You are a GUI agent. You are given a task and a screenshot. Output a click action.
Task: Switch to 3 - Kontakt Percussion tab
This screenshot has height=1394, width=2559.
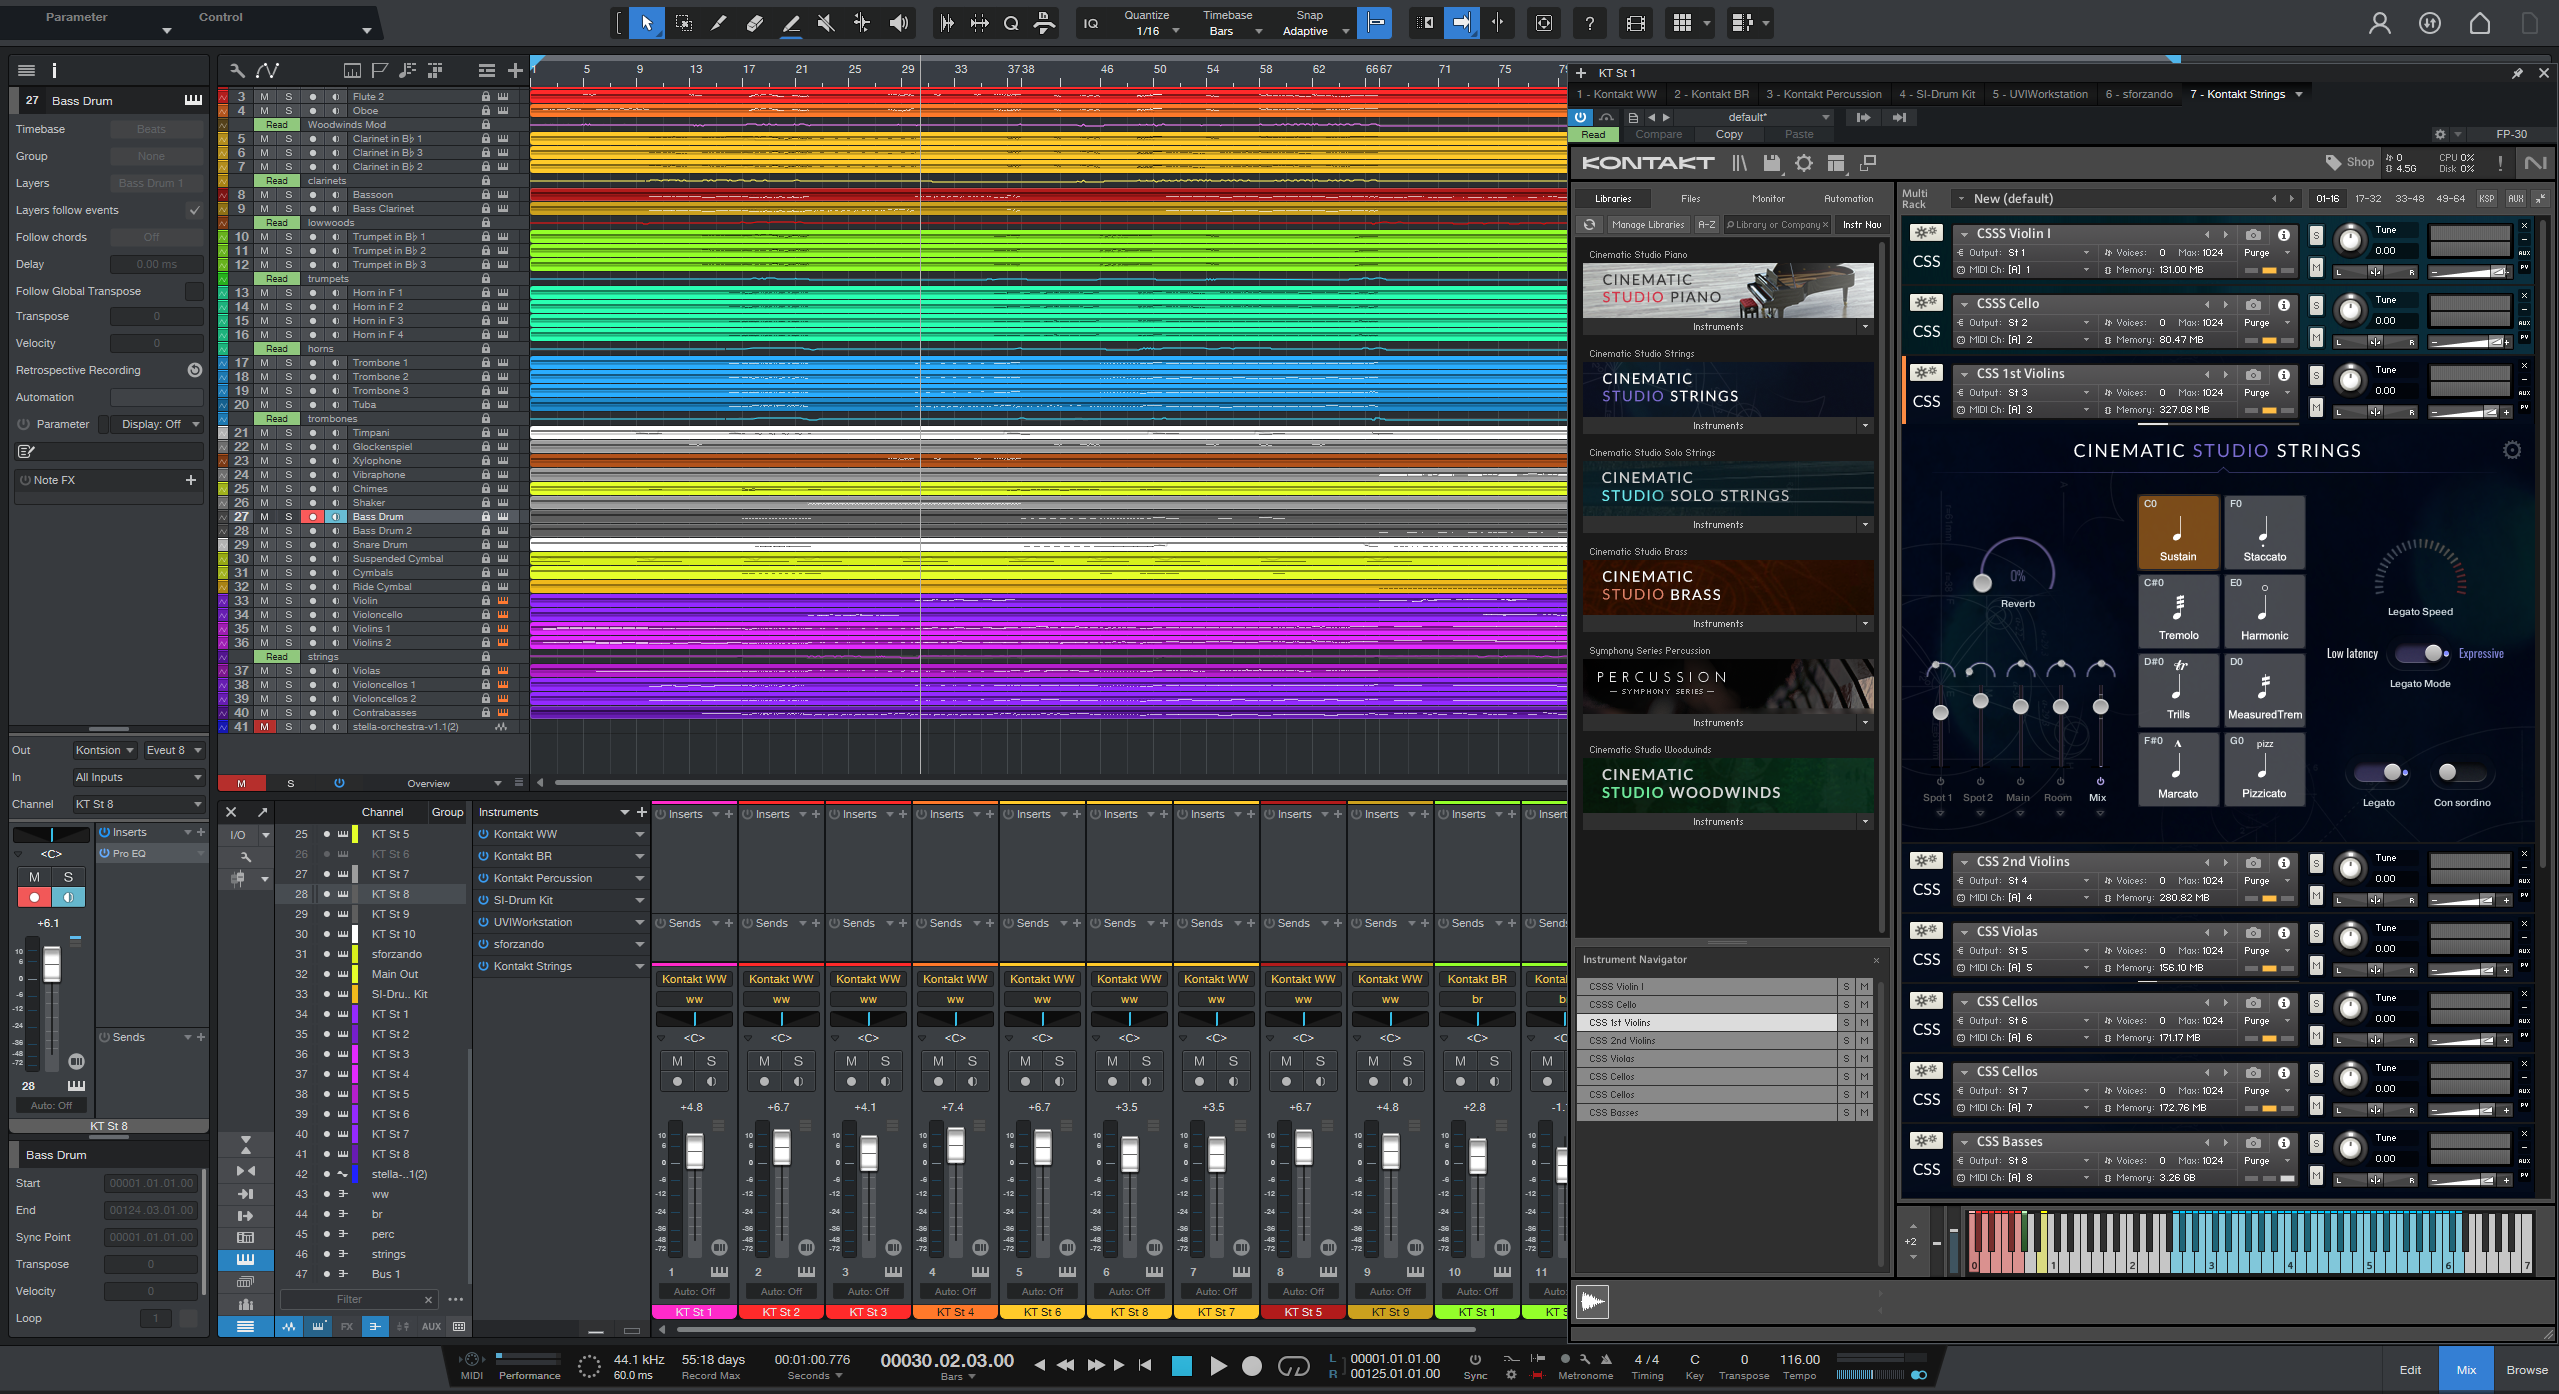[1823, 94]
